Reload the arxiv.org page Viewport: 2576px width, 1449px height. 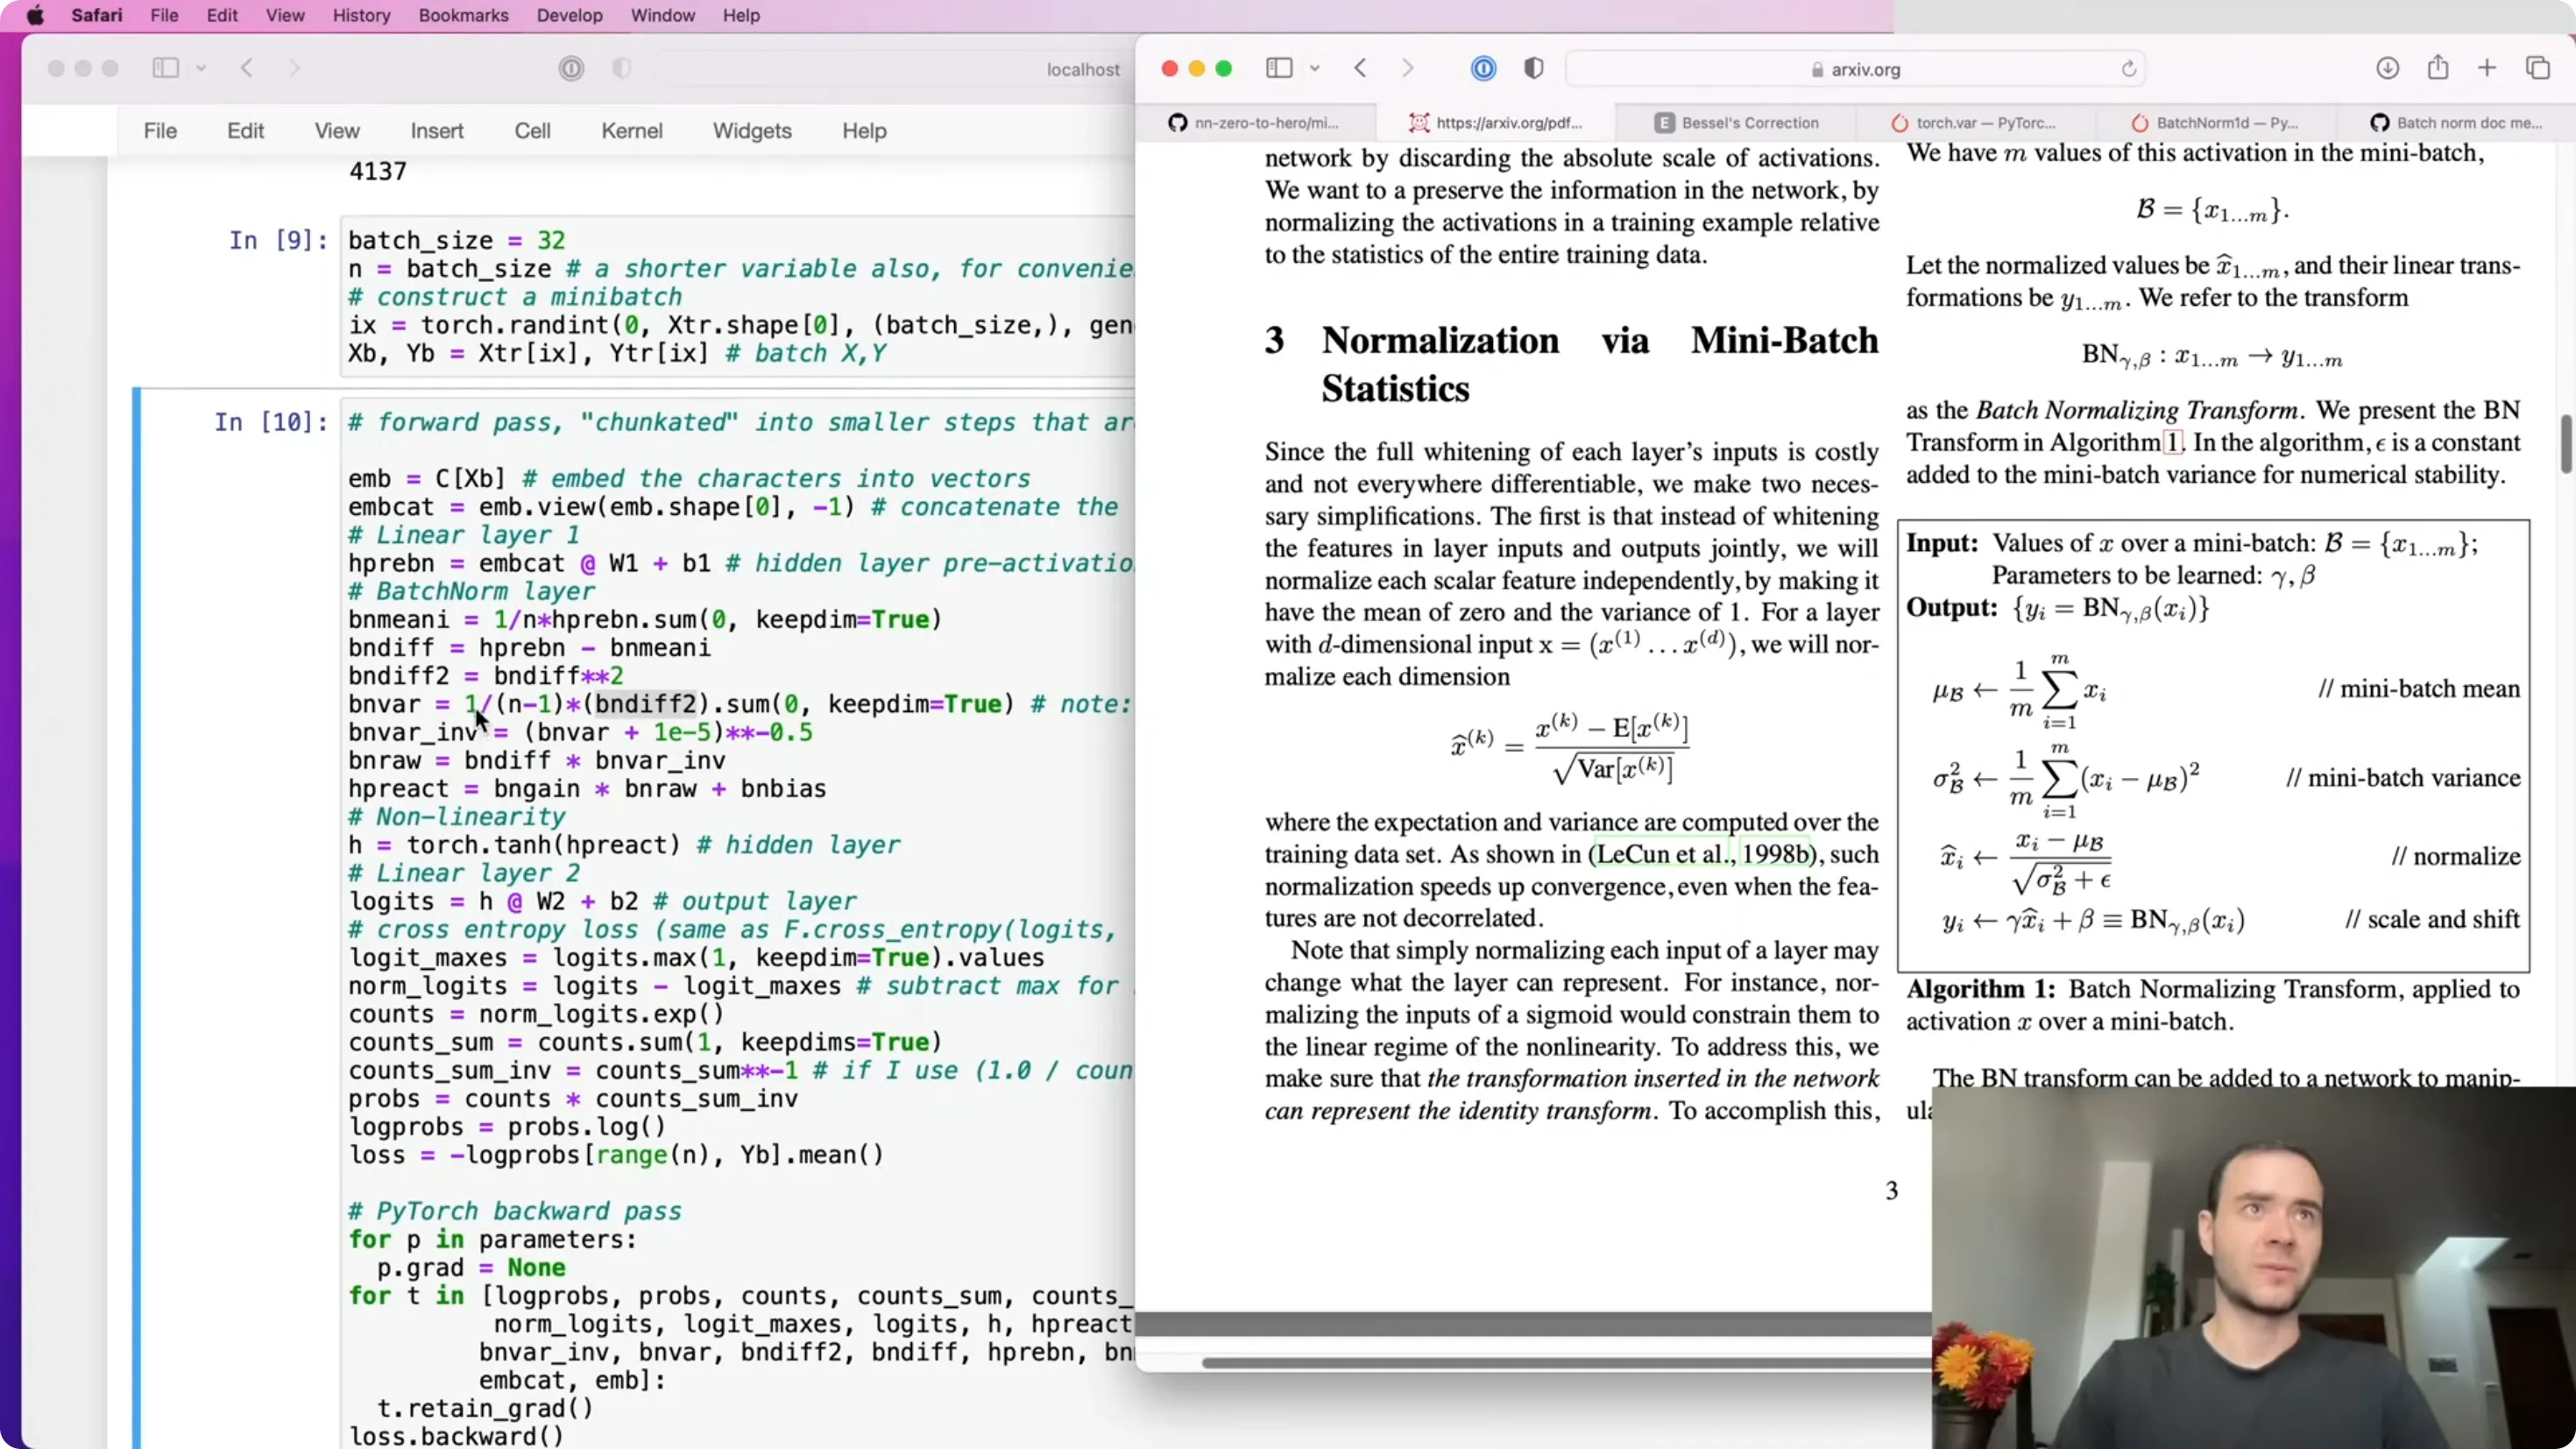(2129, 69)
